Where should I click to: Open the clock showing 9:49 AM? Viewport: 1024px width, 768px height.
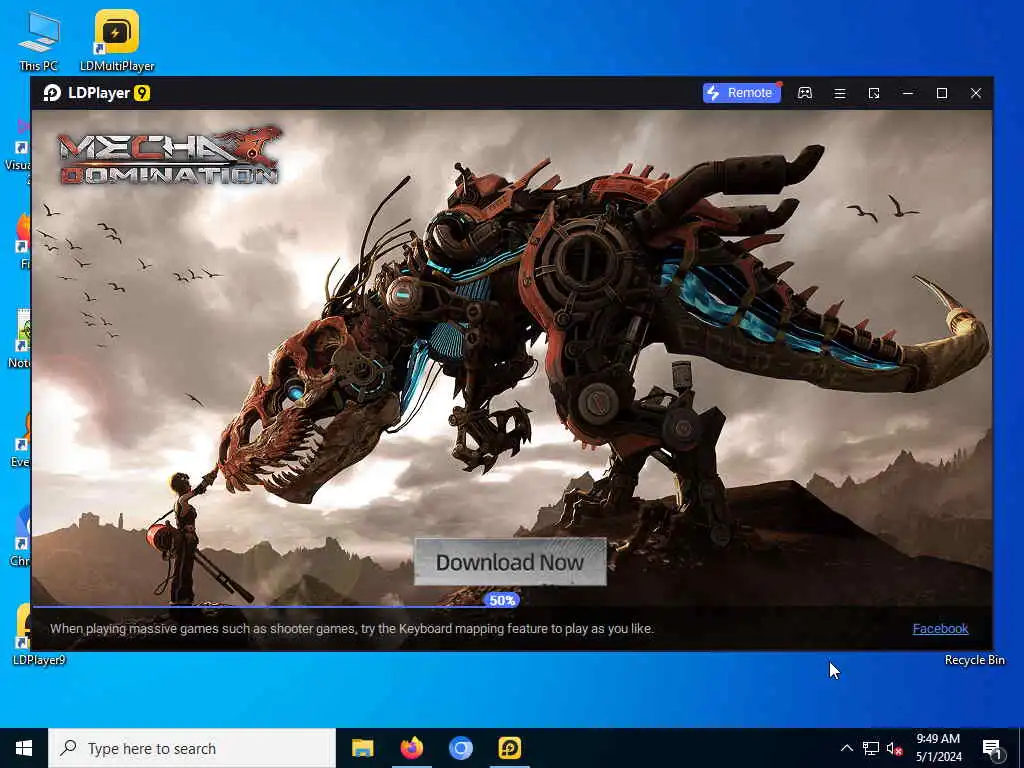pyautogui.click(x=938, y=748)
